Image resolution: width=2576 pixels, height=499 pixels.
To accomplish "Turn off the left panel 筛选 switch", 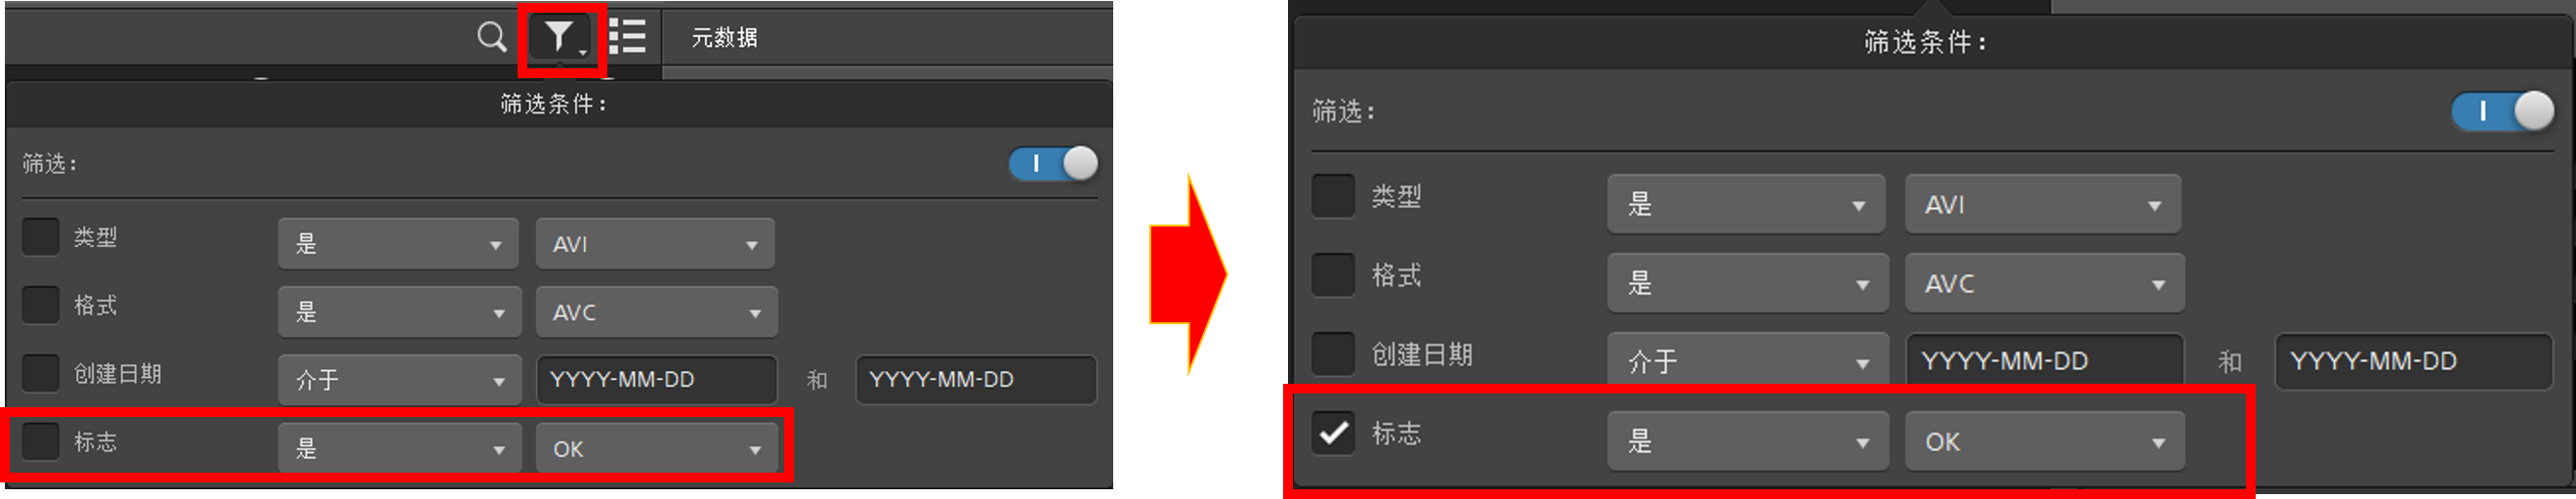I will click(x=1053, y=163).
